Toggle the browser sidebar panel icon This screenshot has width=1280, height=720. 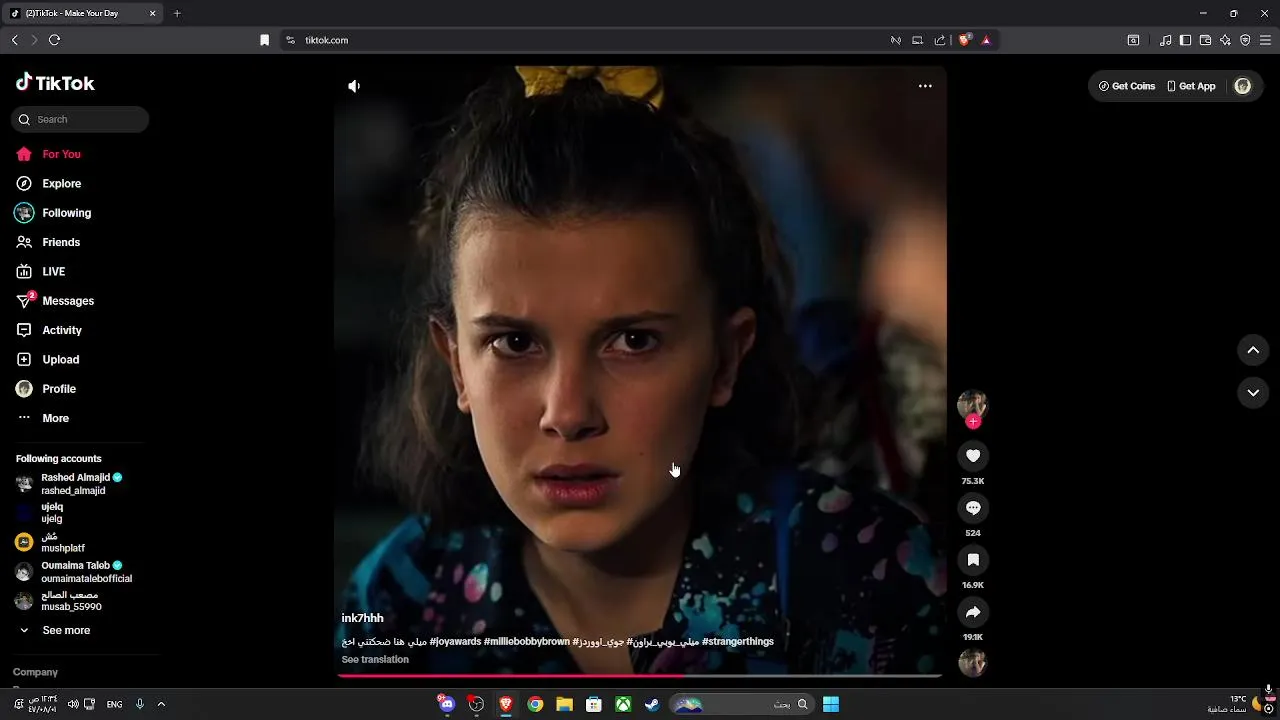[1185, 40]
